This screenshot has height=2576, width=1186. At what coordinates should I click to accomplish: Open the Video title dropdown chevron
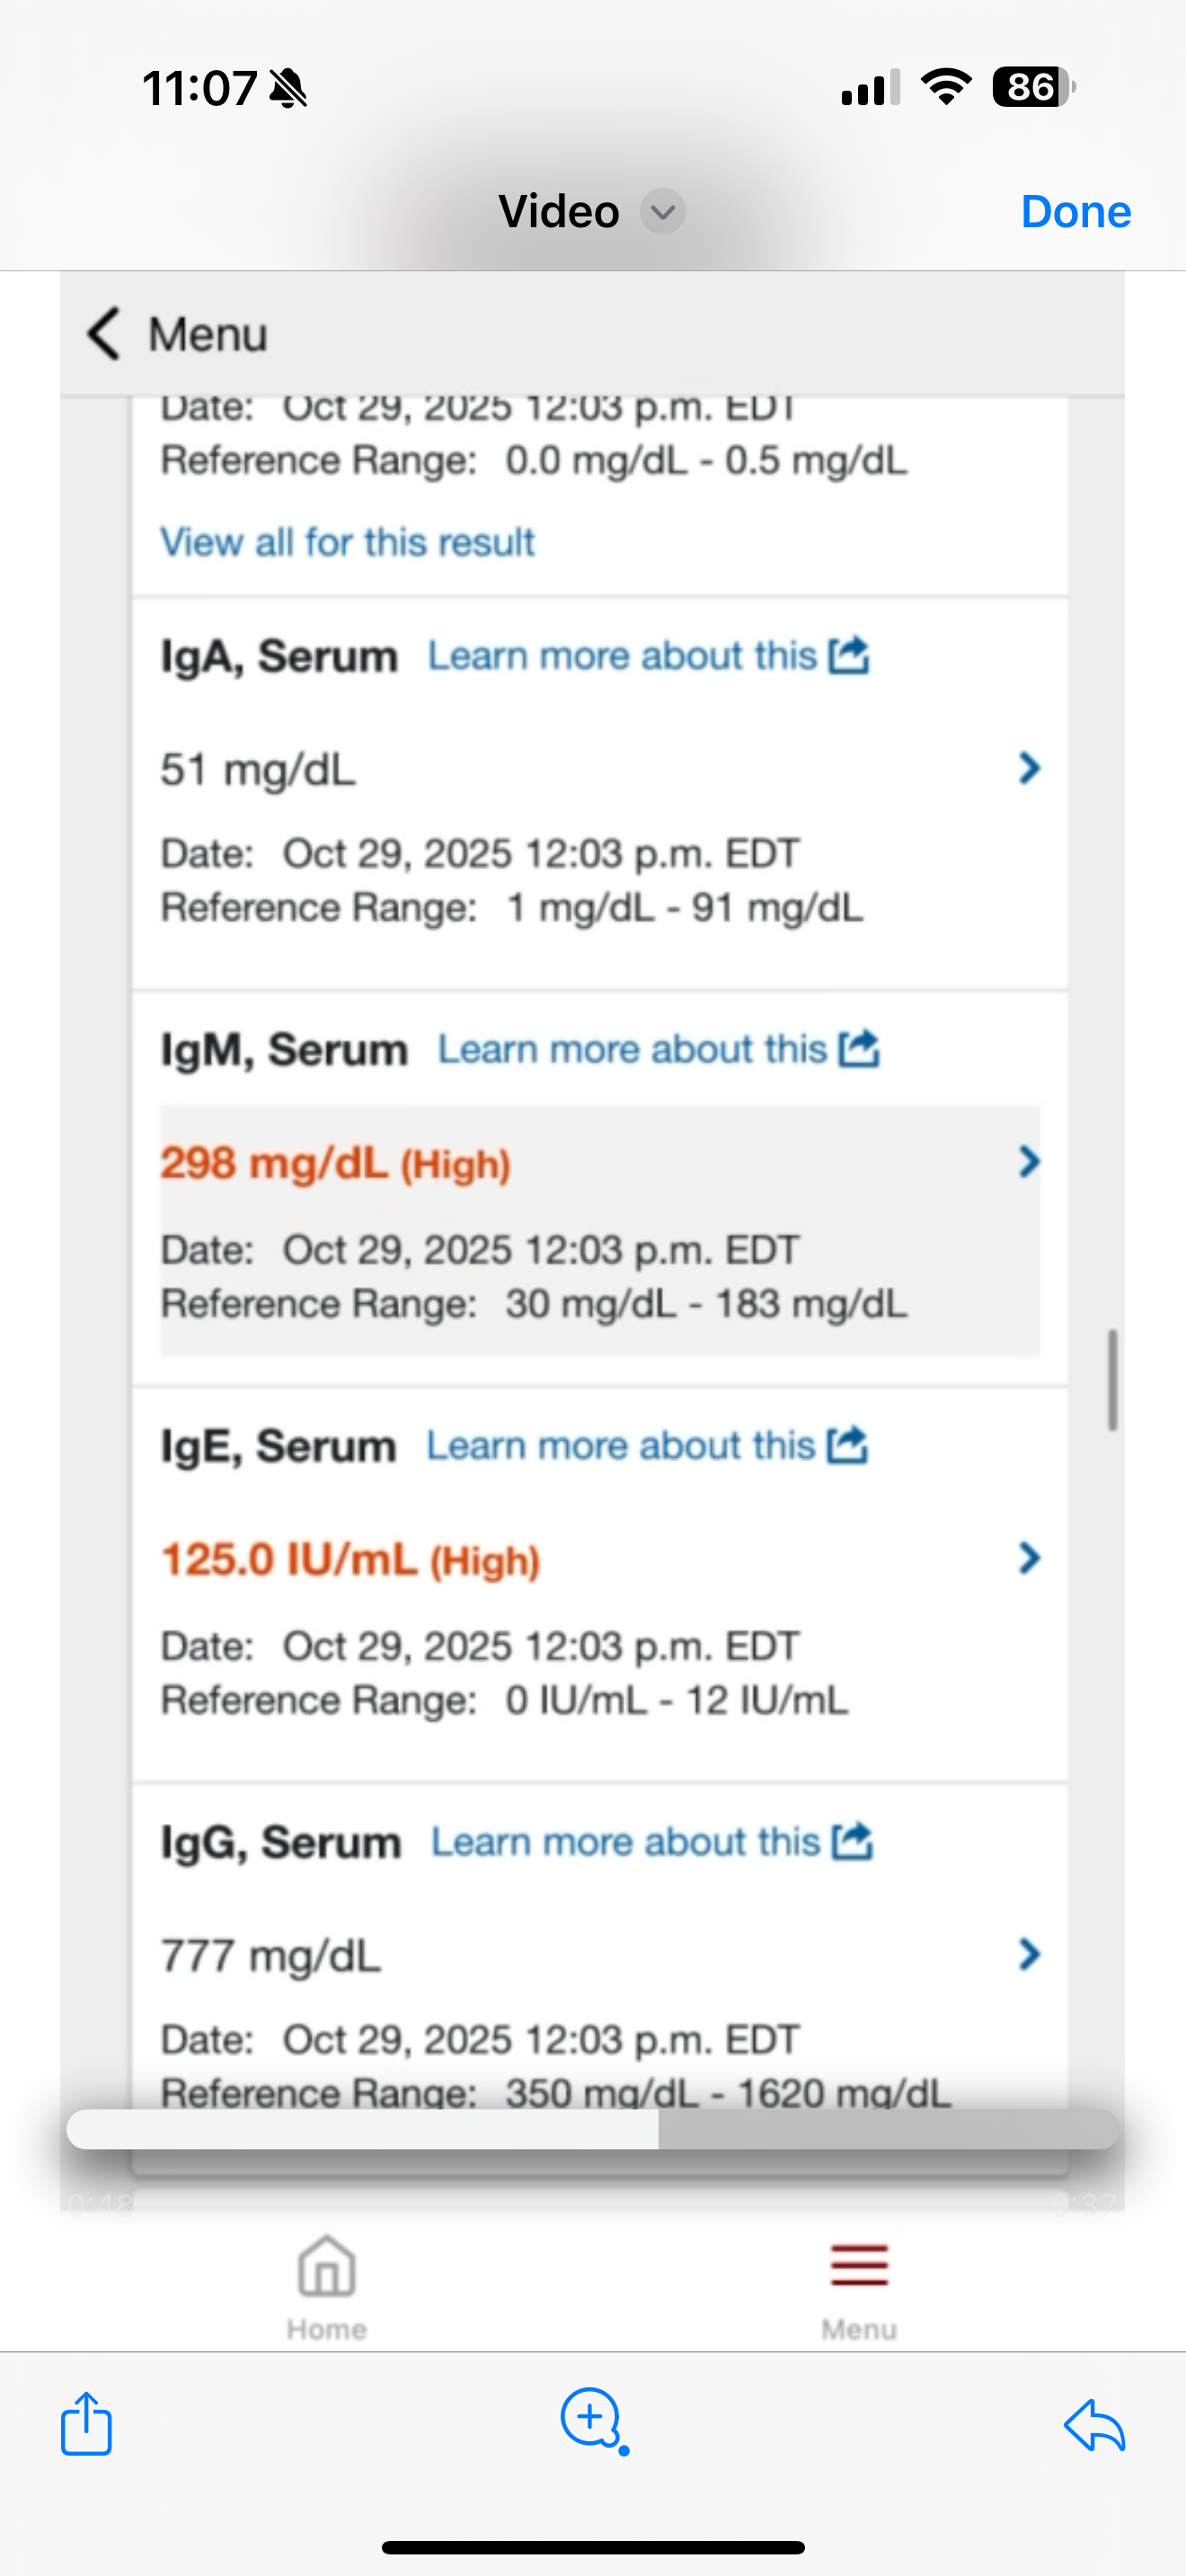coord(662,212)
